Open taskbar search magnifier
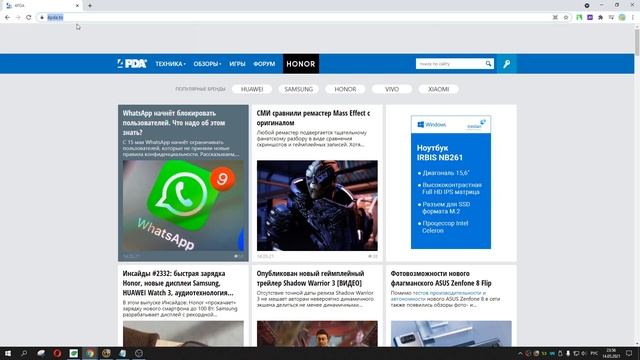Screen dimensions: 640x360 (x=24, y=353)
